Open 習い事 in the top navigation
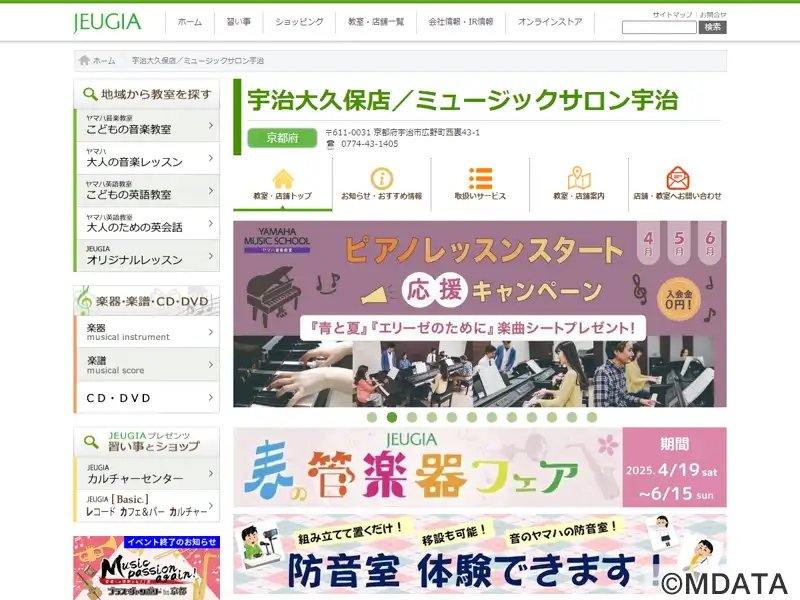The width and height of the screenshot is (800, 600). (238, 22)
